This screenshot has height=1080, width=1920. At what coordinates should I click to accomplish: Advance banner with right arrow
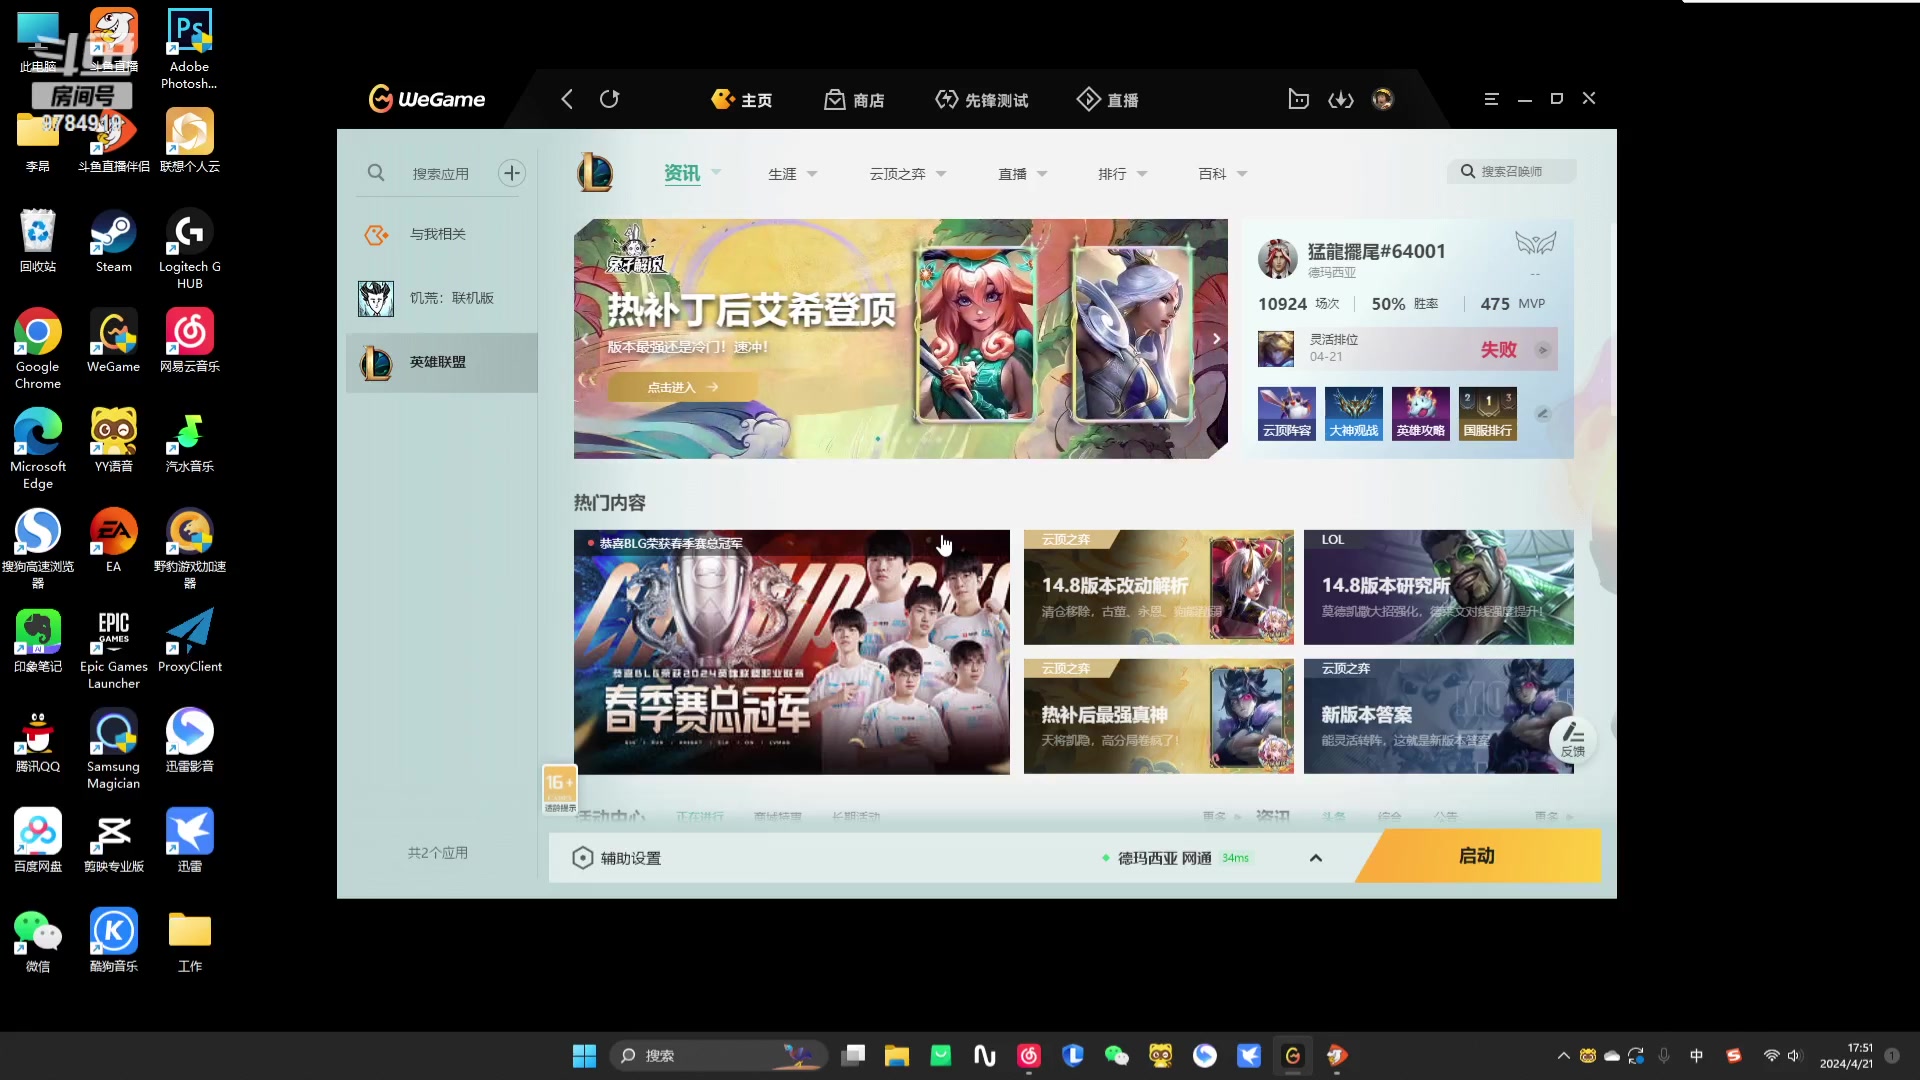tap(1216, 339)
